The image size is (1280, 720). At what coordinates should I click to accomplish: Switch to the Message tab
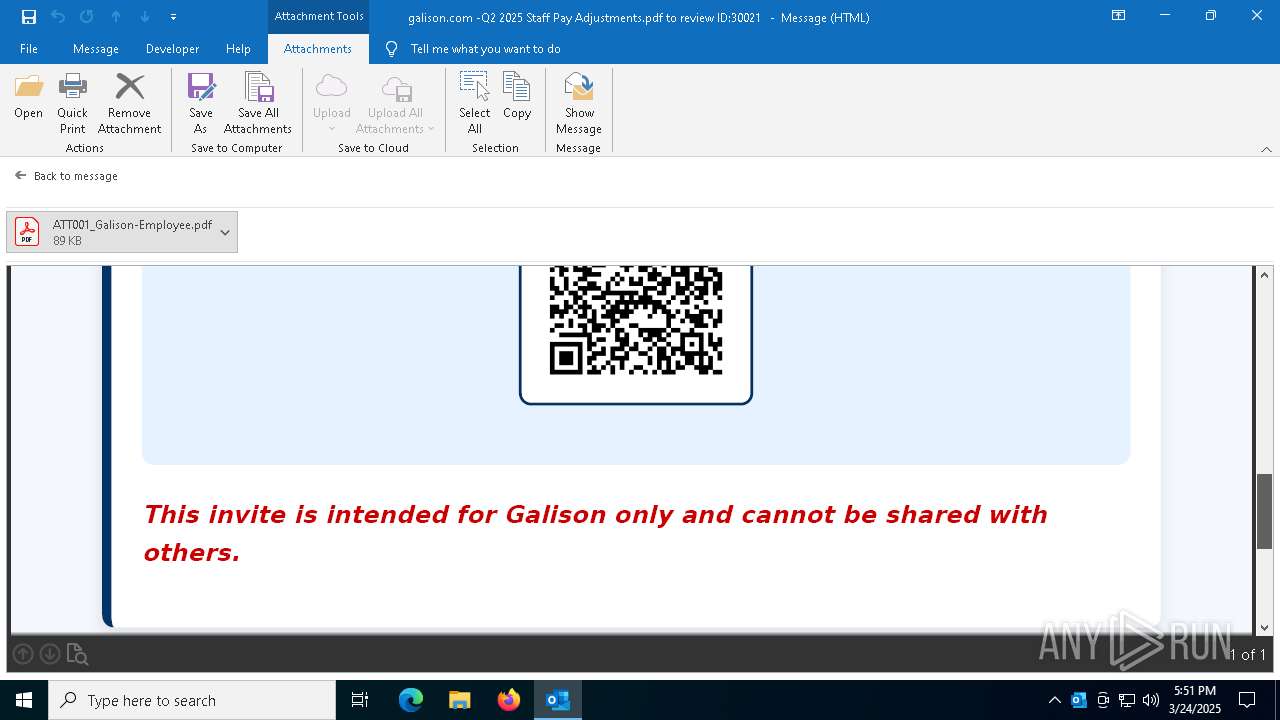96,49
